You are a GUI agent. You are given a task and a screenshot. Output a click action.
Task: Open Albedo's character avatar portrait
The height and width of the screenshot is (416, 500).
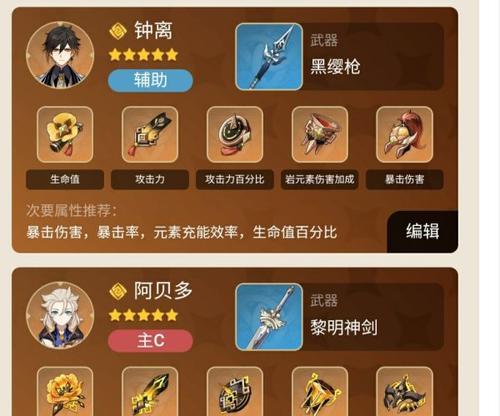point(60,315)
